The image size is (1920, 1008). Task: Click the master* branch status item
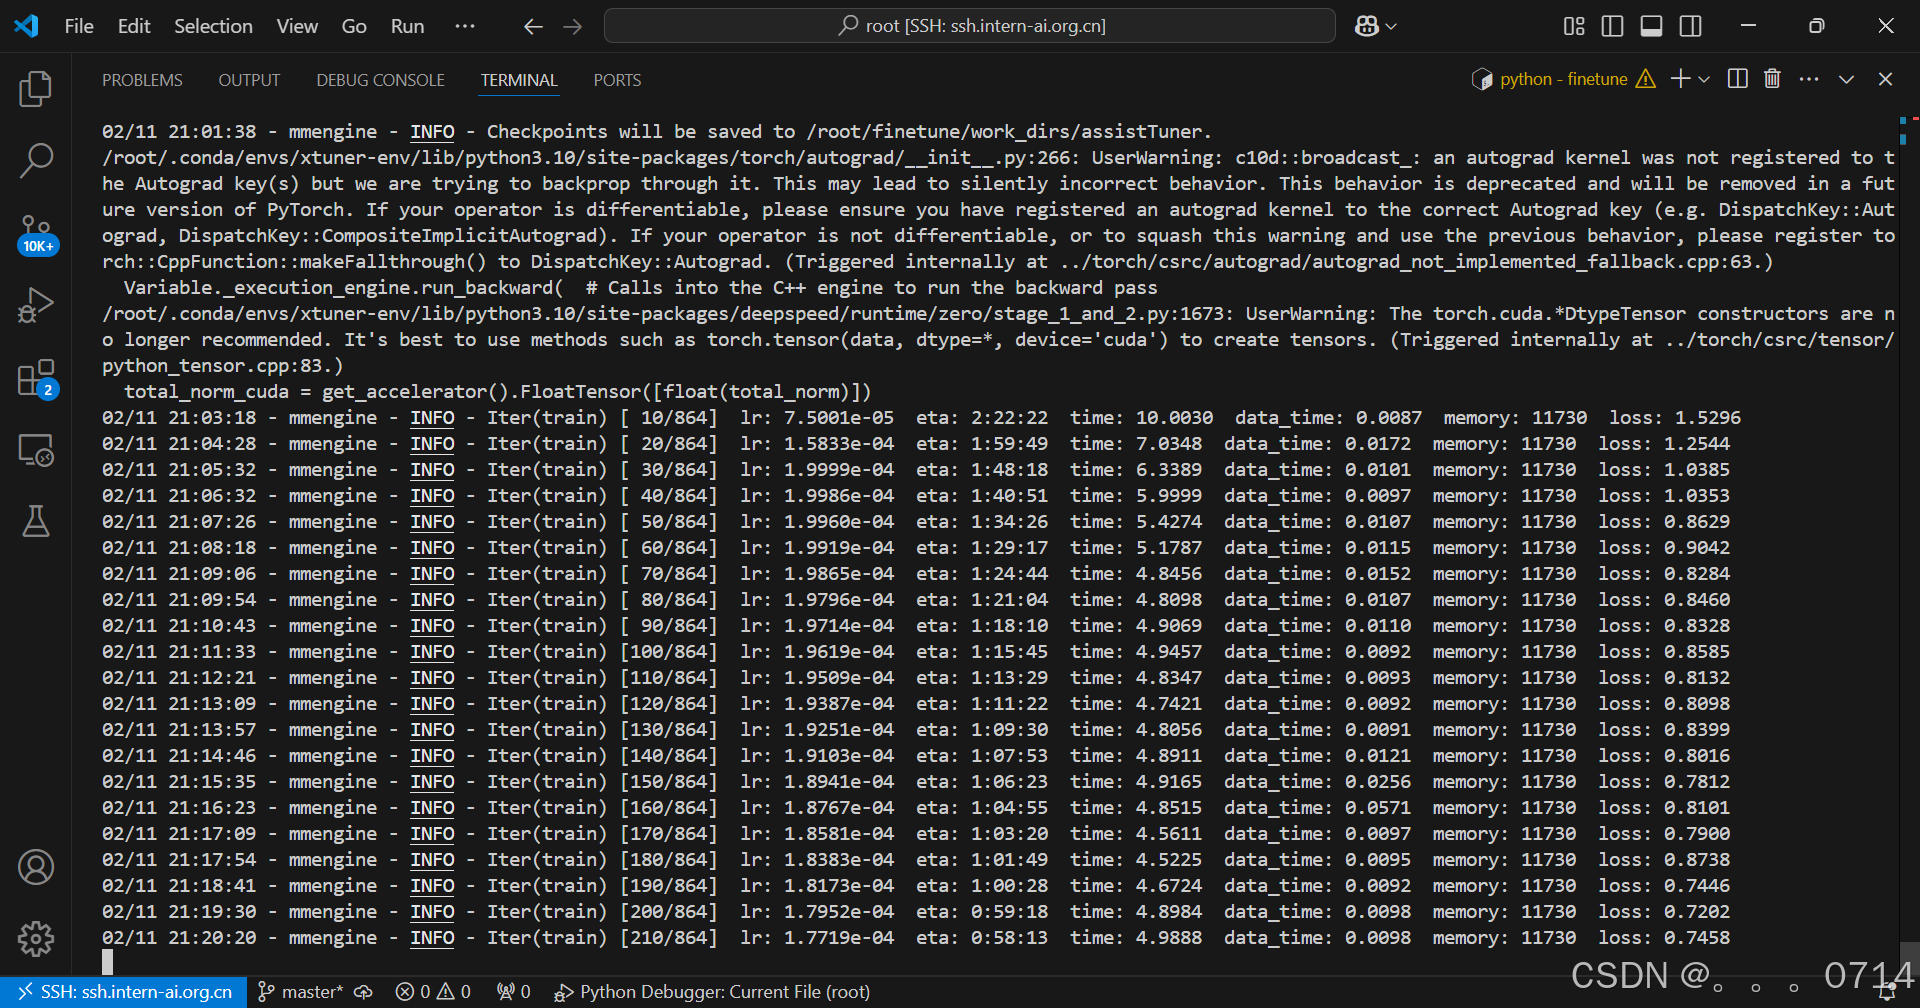click(x=300, y=992)
